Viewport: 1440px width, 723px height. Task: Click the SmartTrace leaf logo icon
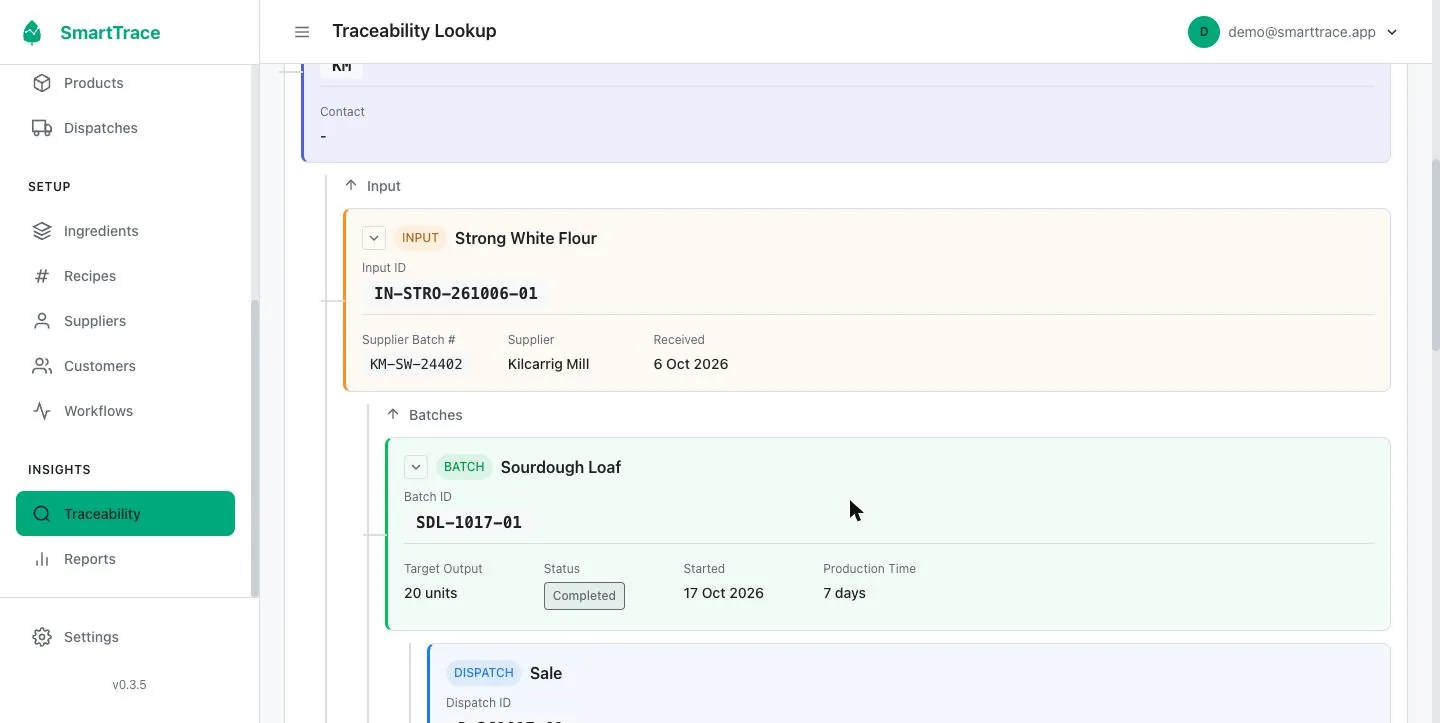point(33,33)
